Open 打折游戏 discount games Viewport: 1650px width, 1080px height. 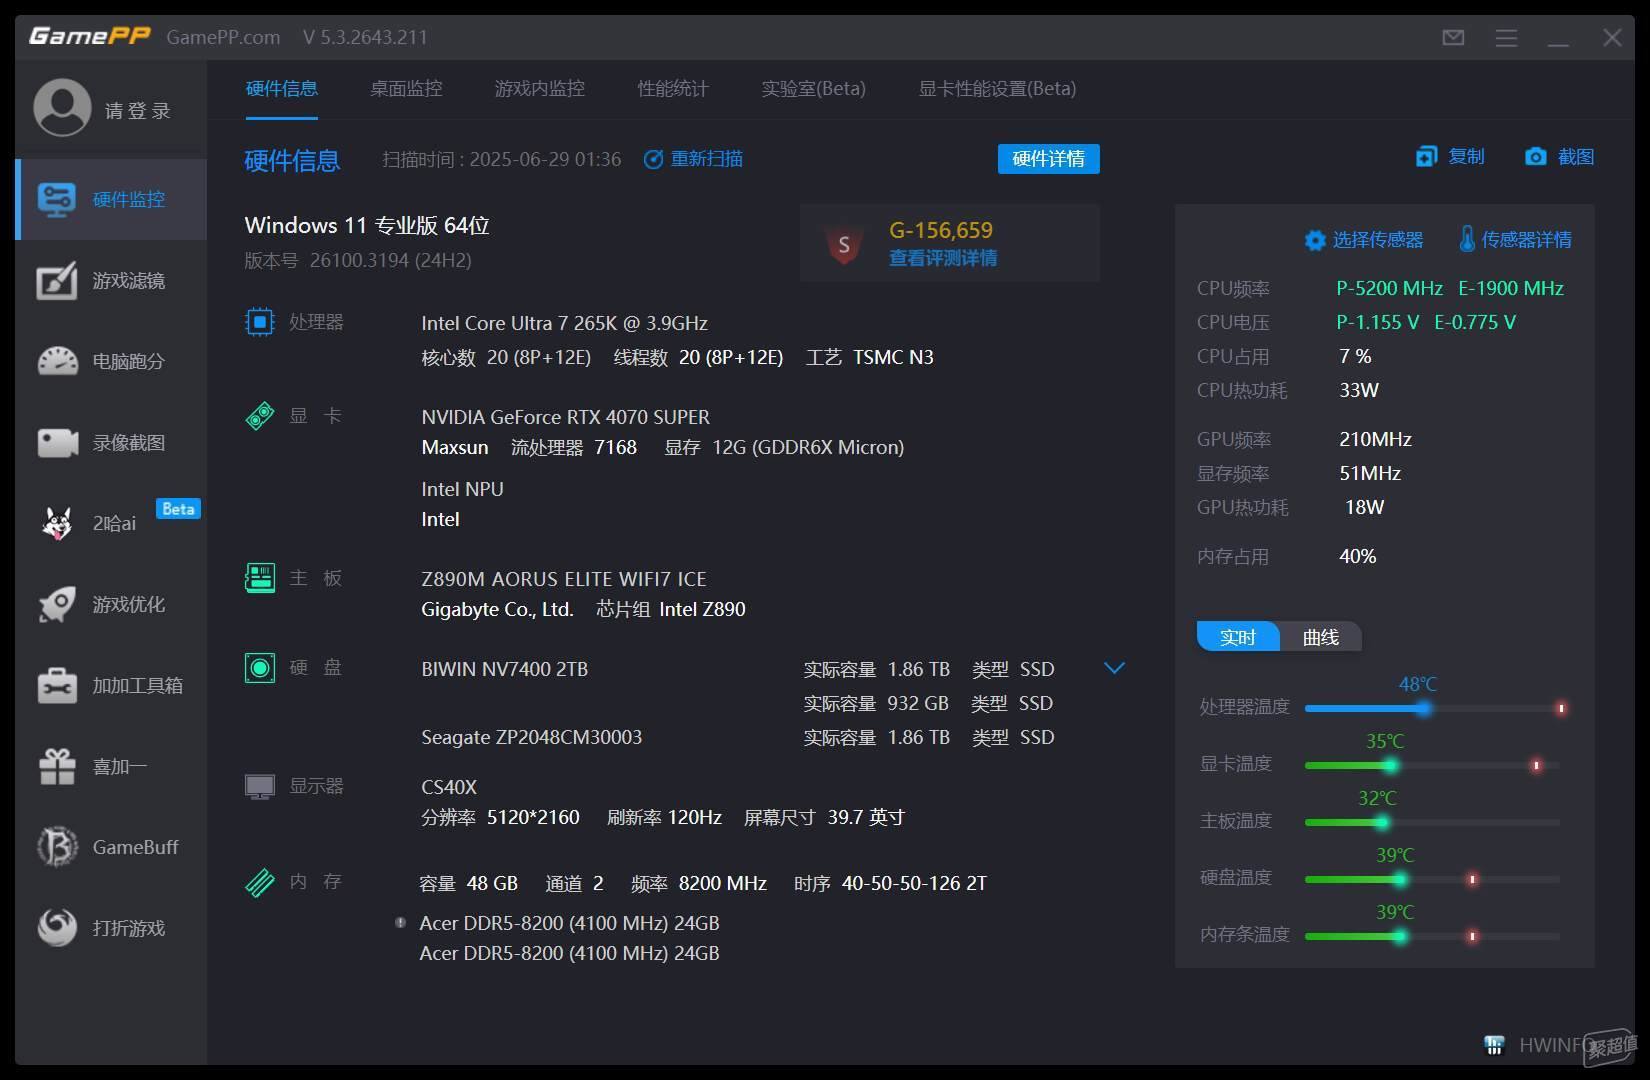click(111, 928)
